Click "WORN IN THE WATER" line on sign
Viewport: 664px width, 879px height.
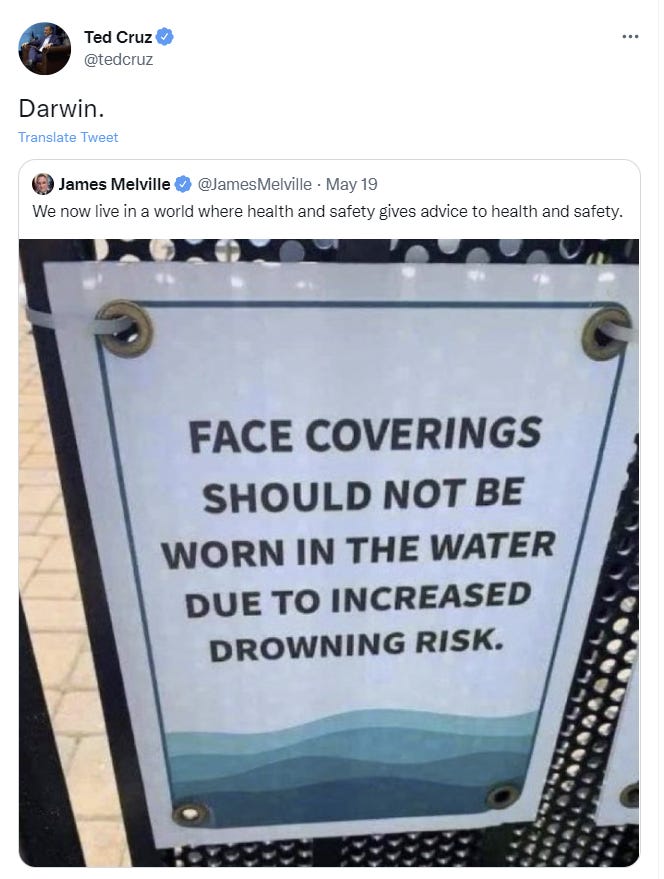coord(358,548)
